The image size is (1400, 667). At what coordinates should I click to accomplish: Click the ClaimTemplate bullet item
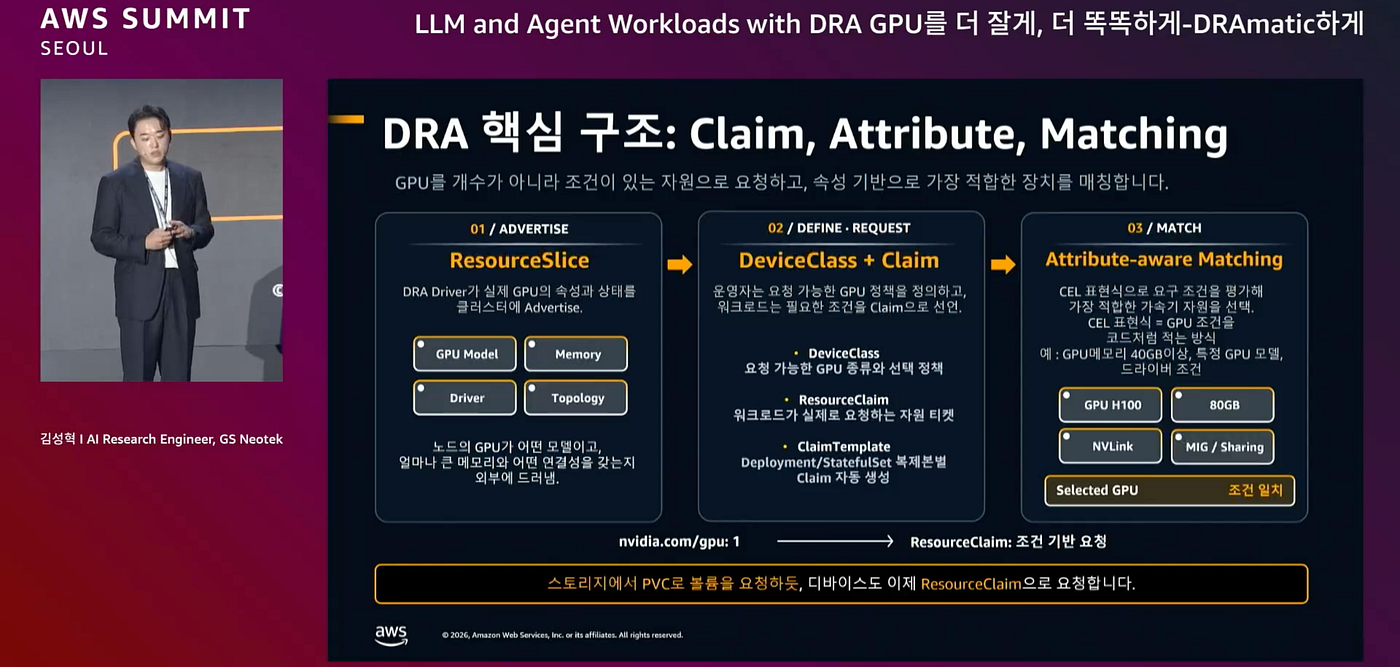843,462
